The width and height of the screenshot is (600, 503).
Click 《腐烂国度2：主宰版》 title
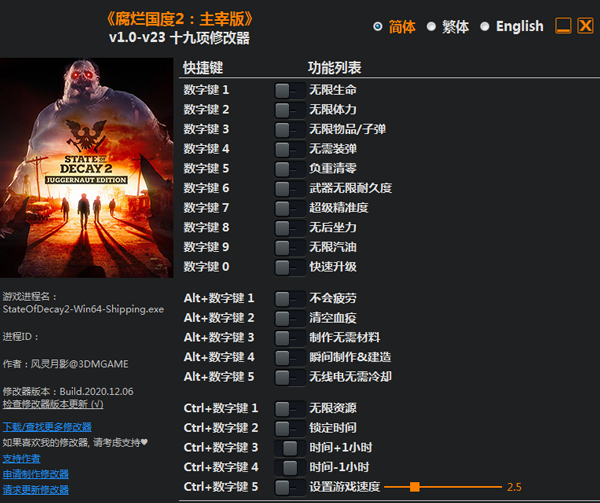[179, 19]
